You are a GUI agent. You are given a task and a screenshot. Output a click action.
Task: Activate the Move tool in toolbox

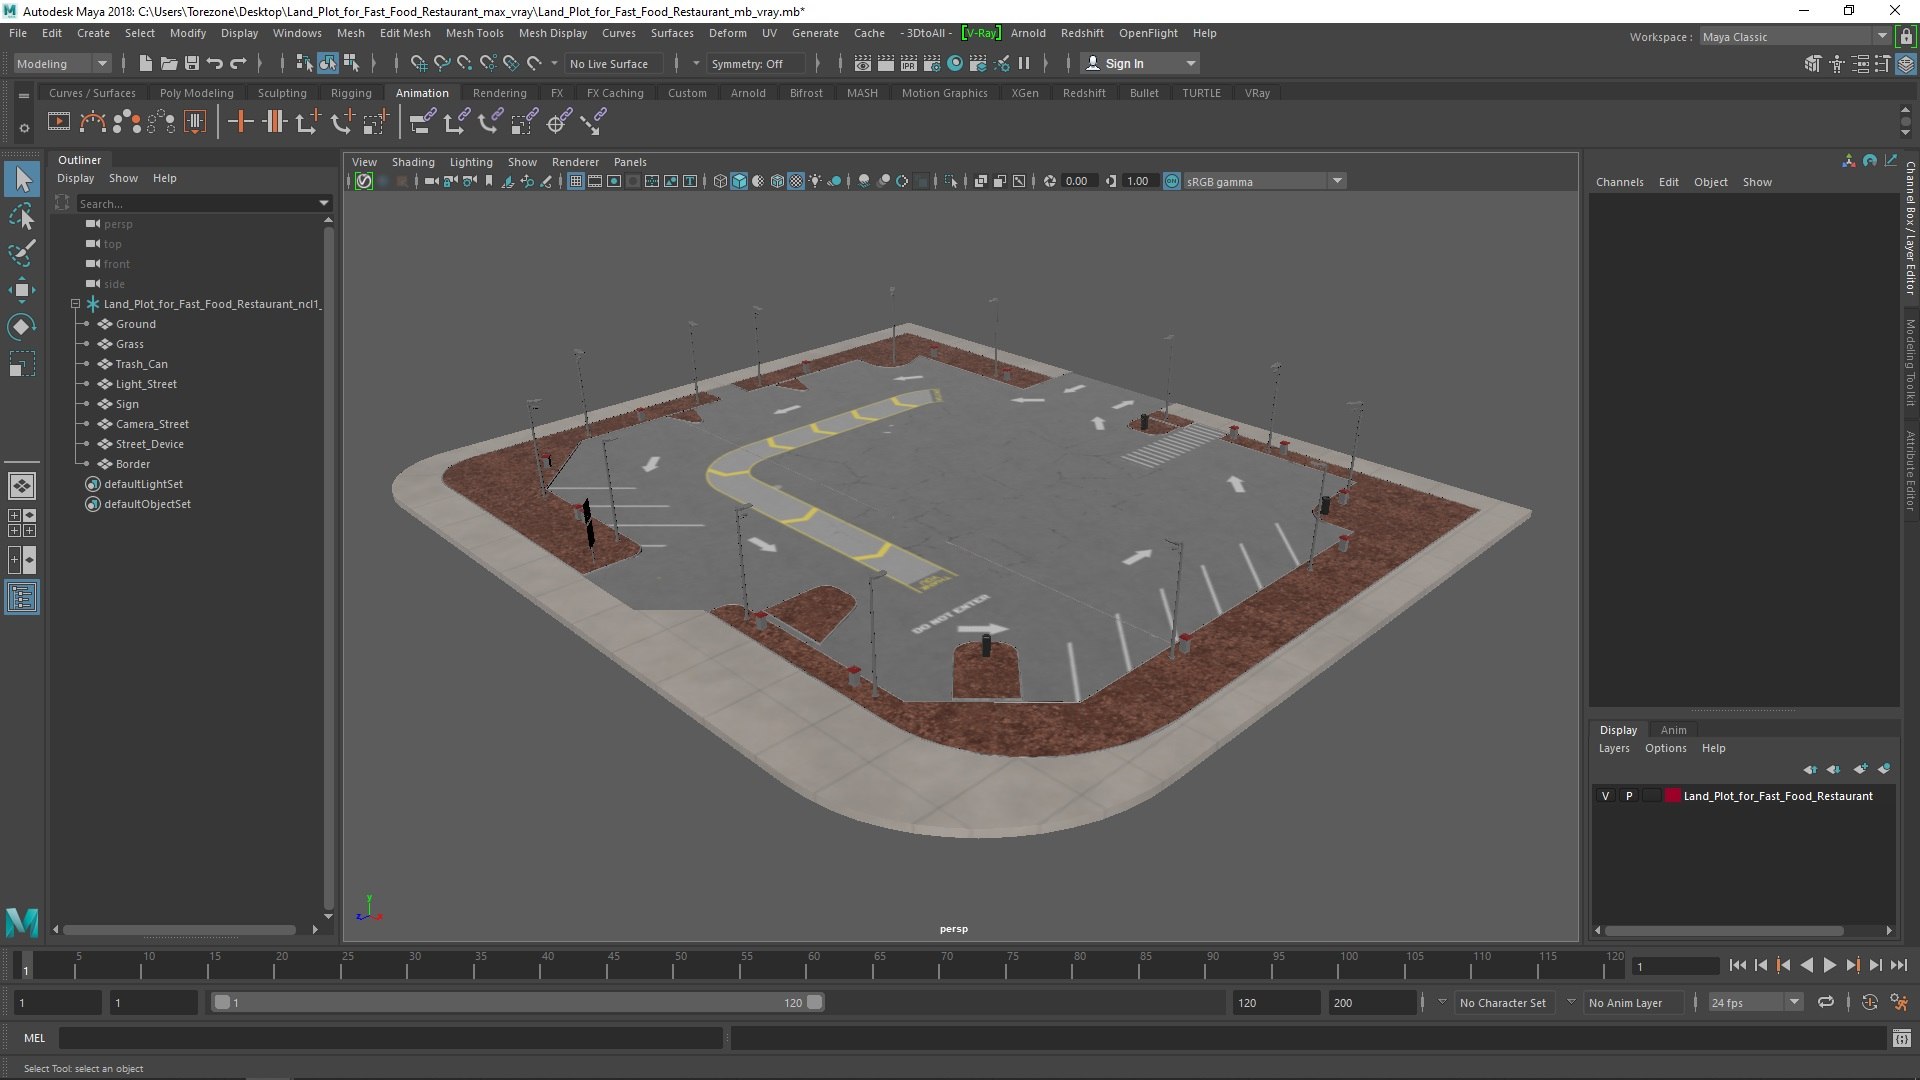point(22,290)
